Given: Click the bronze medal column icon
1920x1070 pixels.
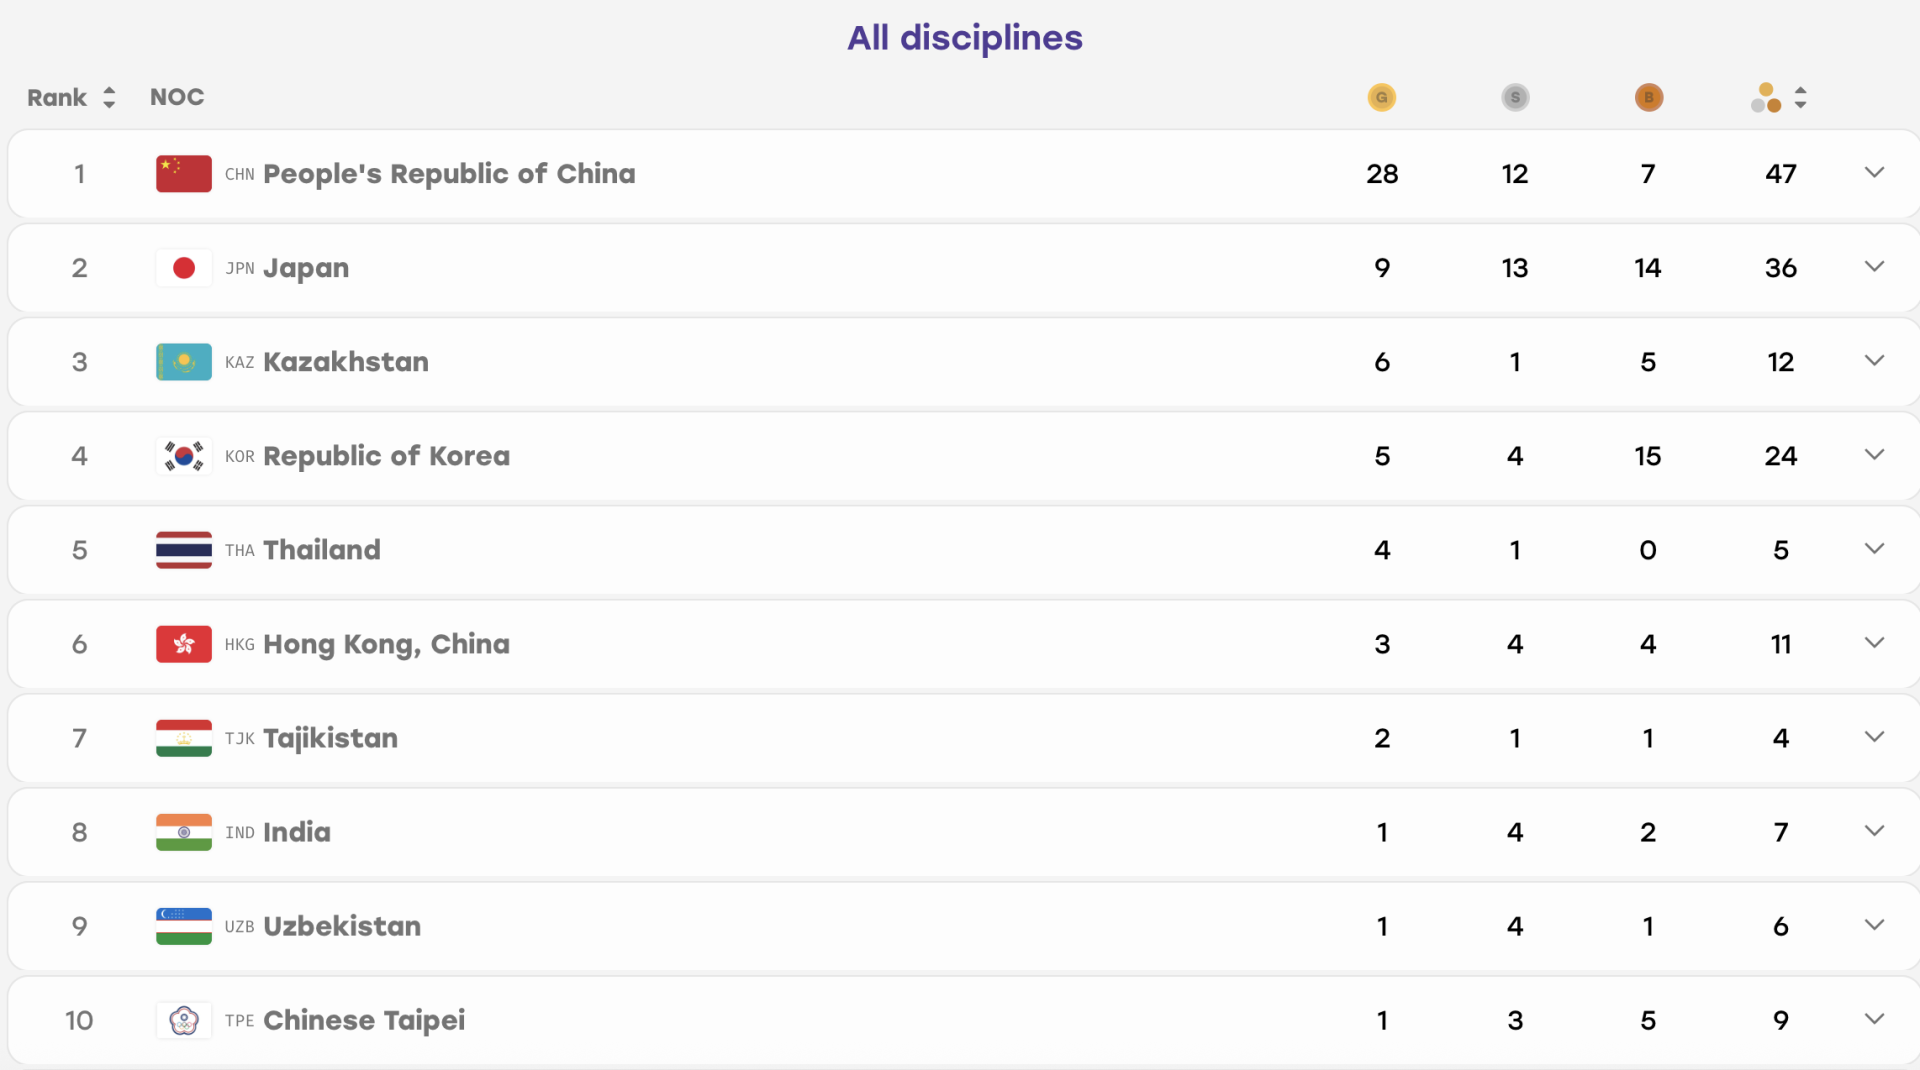Looking at the screenshot, I should tap(1648, 97).
